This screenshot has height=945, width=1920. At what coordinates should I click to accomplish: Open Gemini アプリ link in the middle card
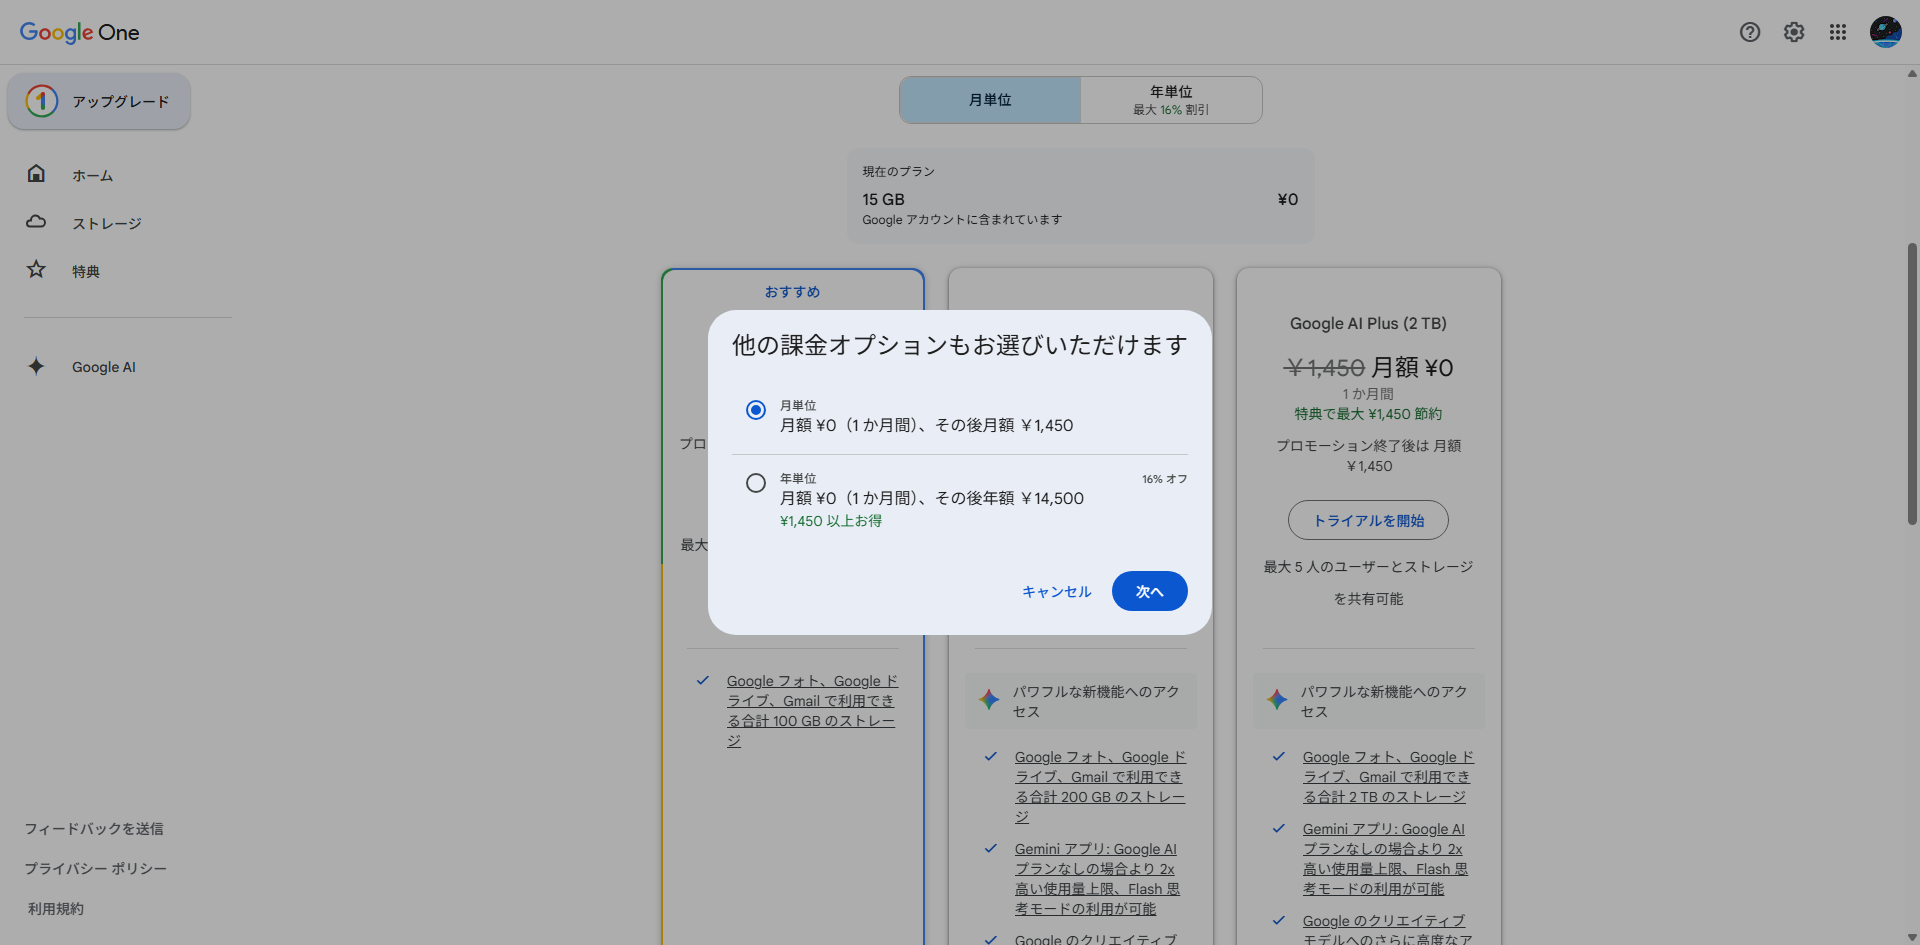click(1097, 879)
